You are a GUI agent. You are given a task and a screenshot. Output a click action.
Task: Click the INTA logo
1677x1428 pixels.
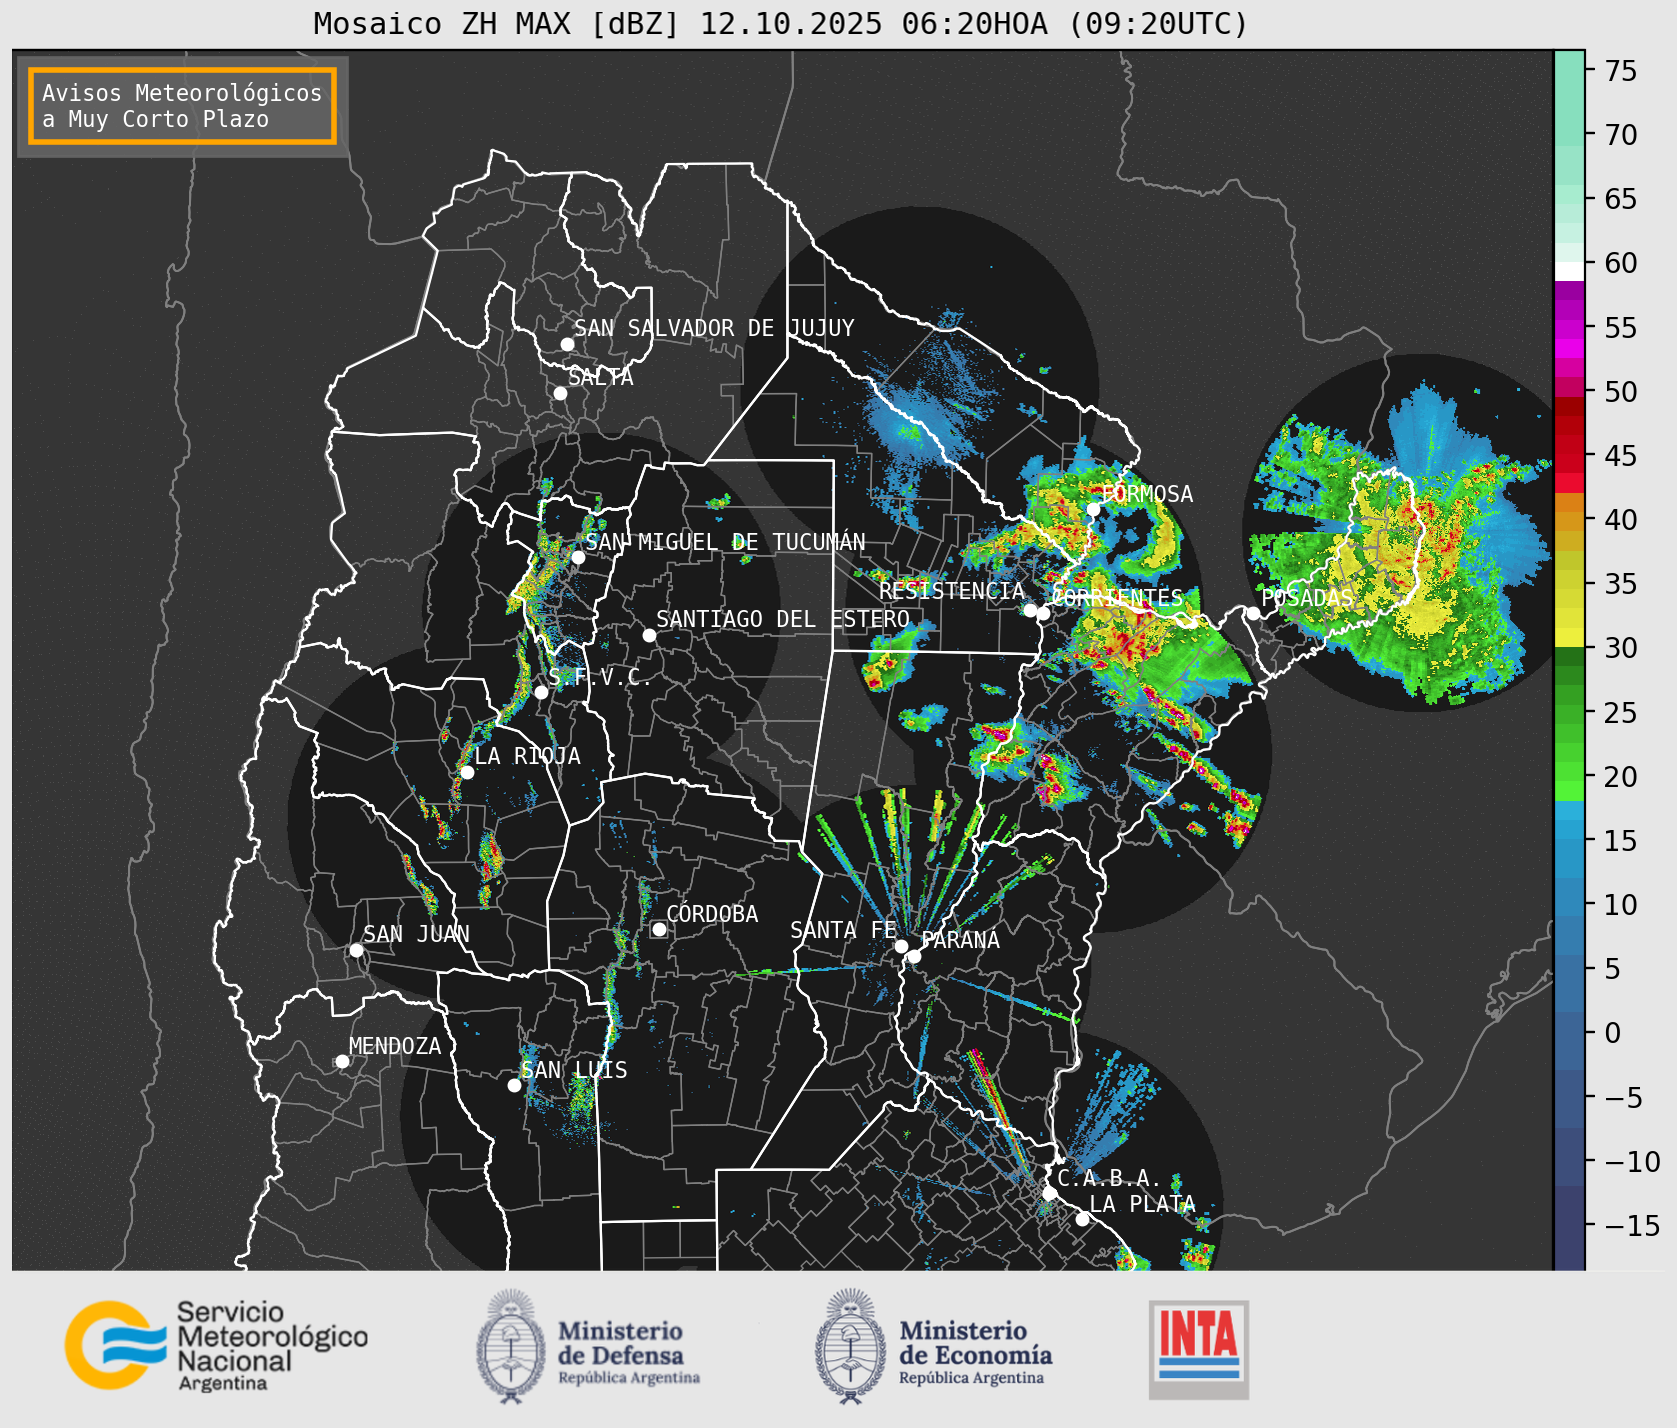1199,1349
